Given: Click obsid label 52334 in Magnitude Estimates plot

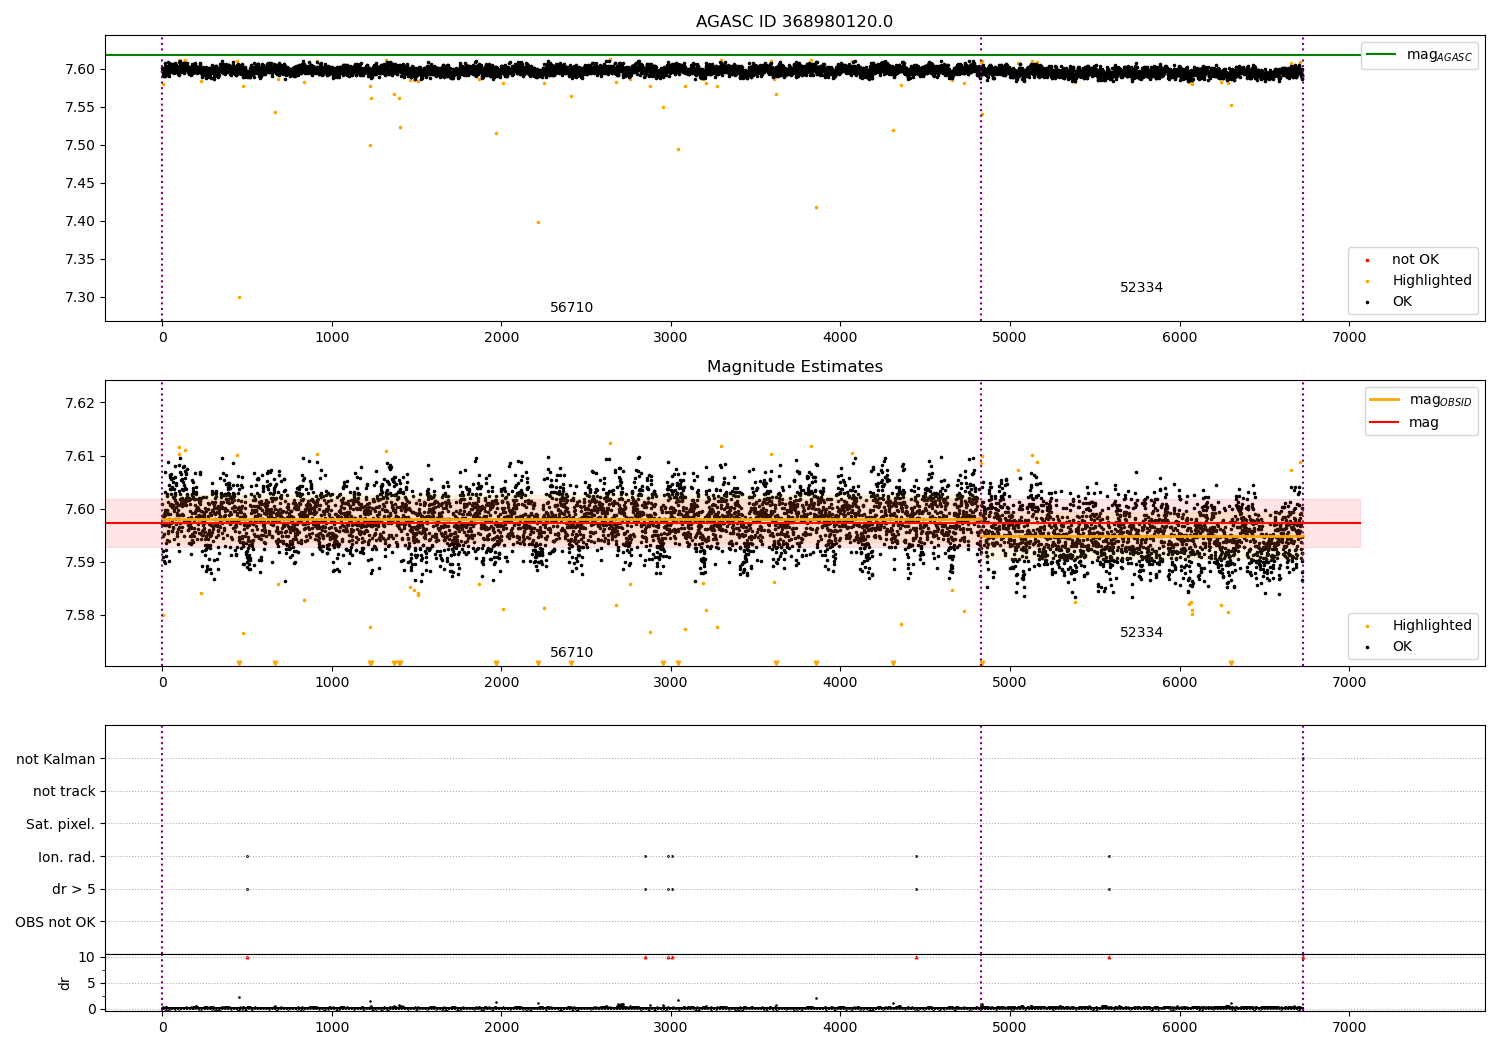Looking at the screenshot, I should (x=1141, y=633).
